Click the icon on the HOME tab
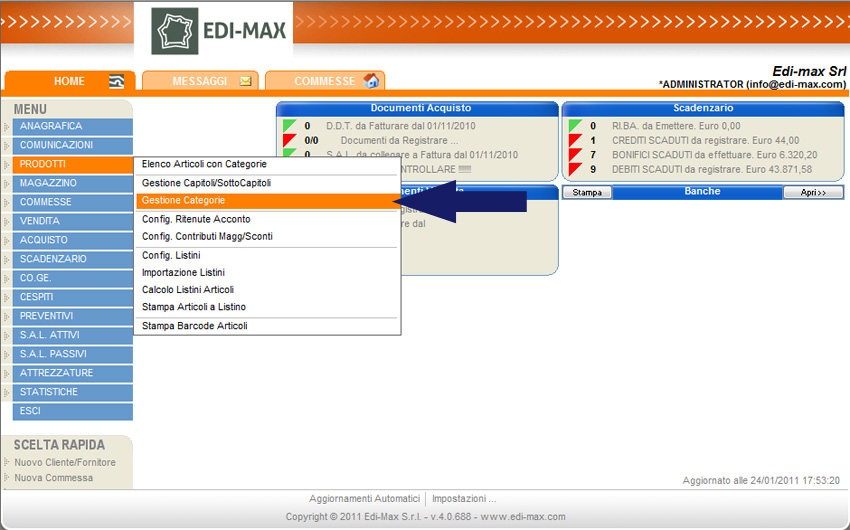Viewport: 850px width, 530px height. click(x=117, y=81)
